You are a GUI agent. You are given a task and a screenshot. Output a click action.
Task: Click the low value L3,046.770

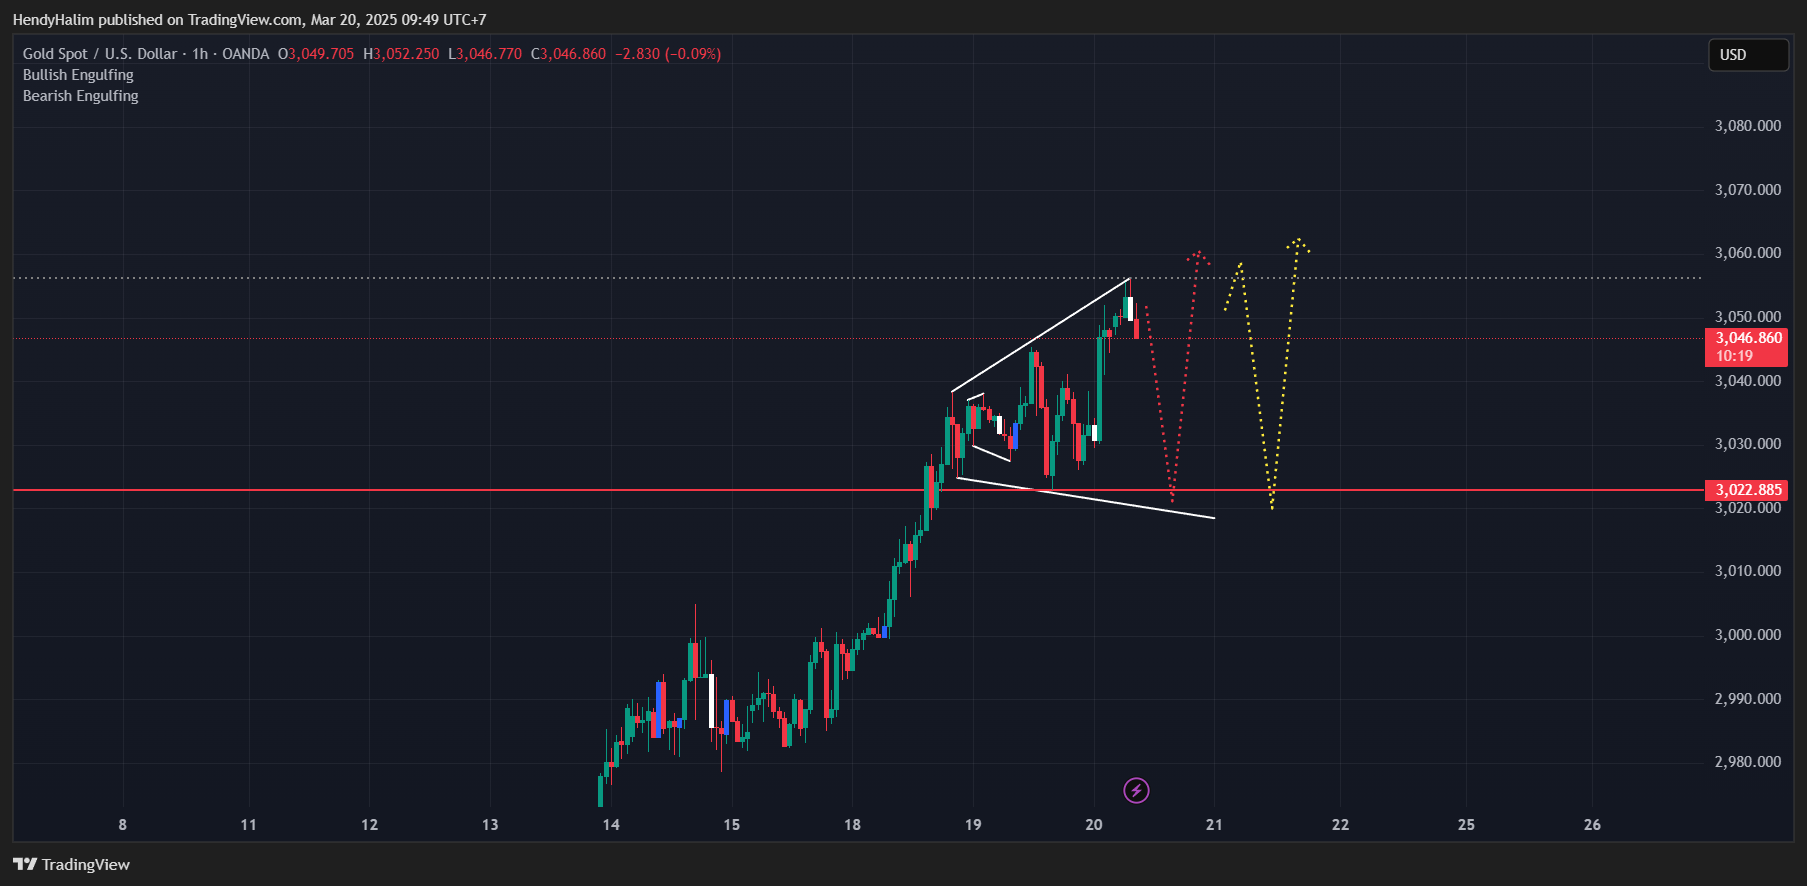pyautogui.click(x=485, y=54)
